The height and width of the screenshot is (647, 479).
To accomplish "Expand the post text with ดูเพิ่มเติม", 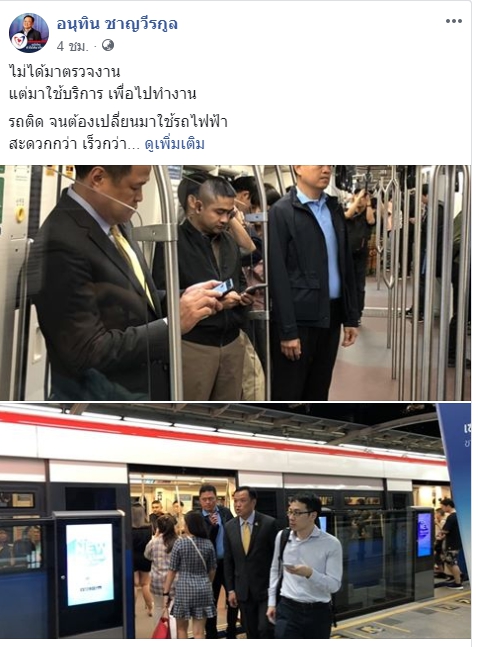I will point(175,144).
